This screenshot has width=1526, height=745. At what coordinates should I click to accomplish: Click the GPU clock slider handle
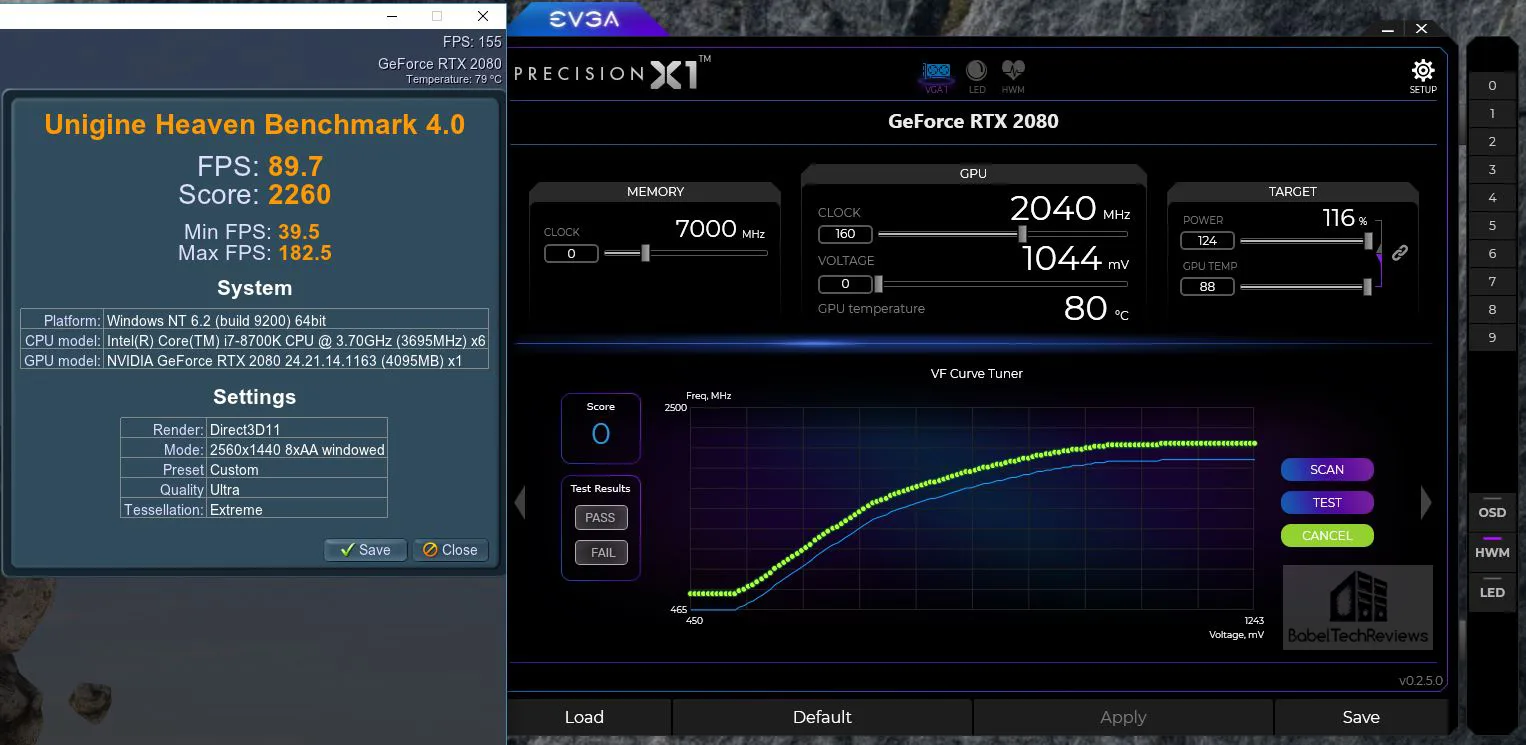tap(1022, 234)
